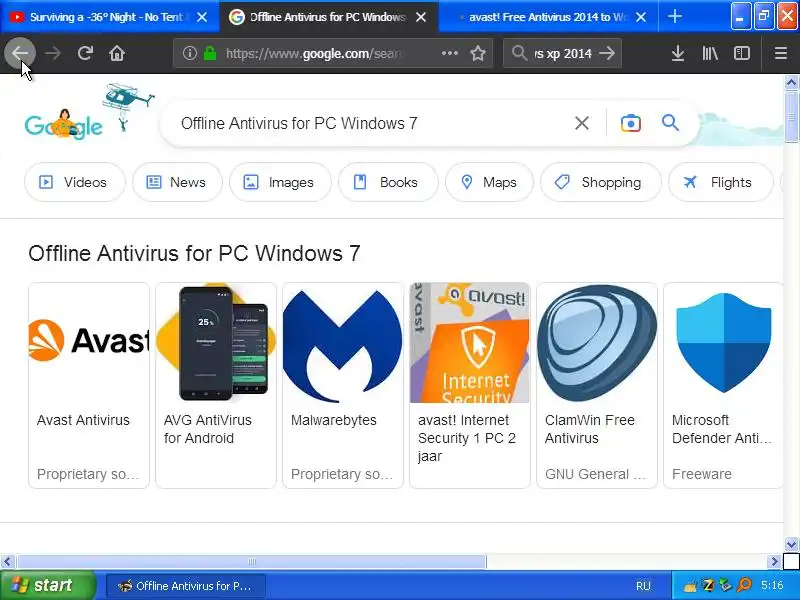
Task: Open the Malwarebytes logo card
Action: point(343,385)
